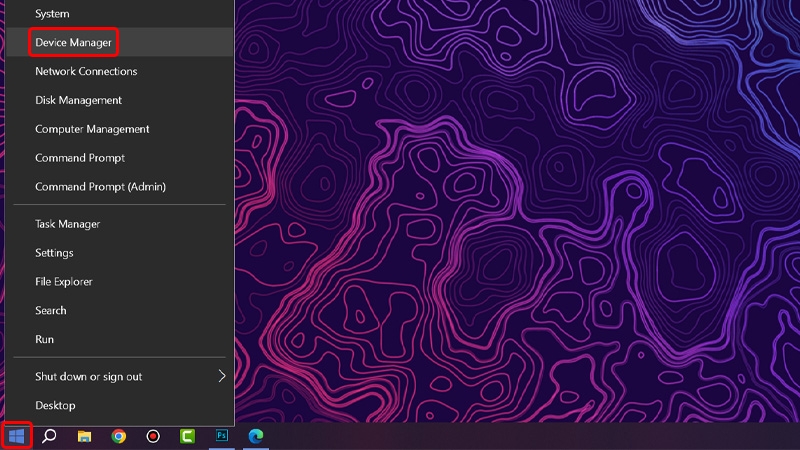Choose Desktop at the menu bottom
800x450 pixels.
(120, 405)
